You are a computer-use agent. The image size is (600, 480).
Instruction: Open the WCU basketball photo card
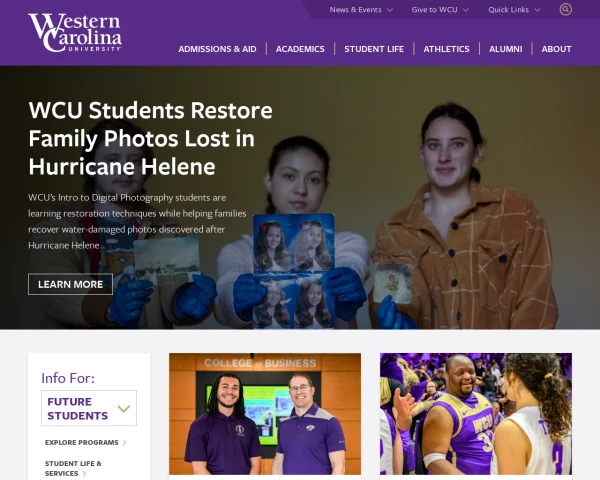476,414
